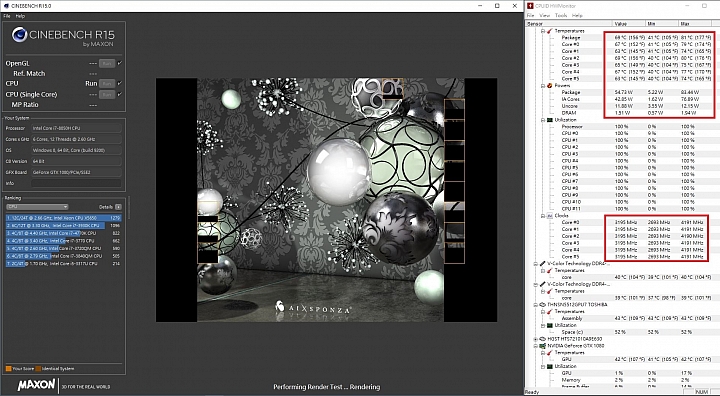Click the Info input field in Your System

(x=76, y=183)
